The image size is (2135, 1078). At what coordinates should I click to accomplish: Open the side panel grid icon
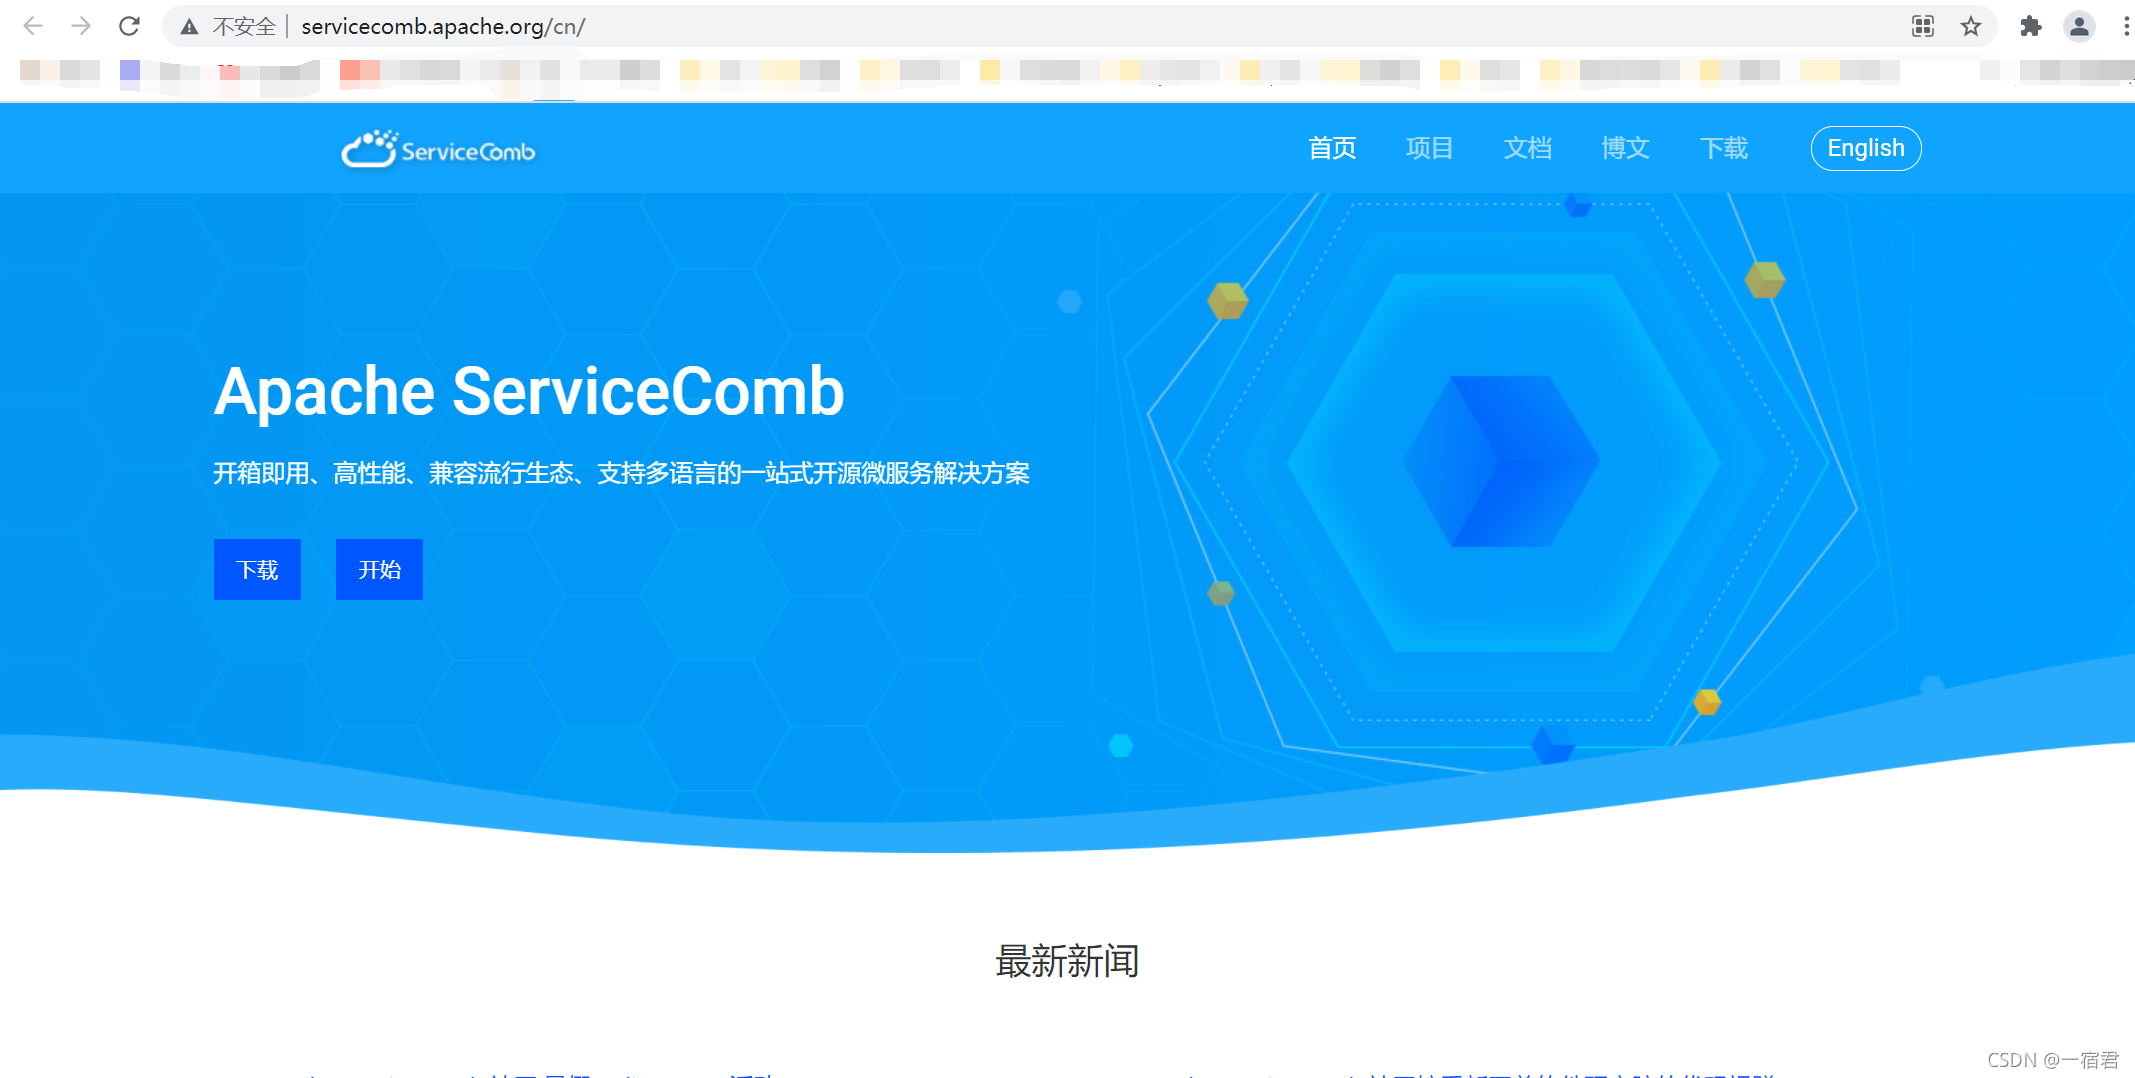(1922, 26)
